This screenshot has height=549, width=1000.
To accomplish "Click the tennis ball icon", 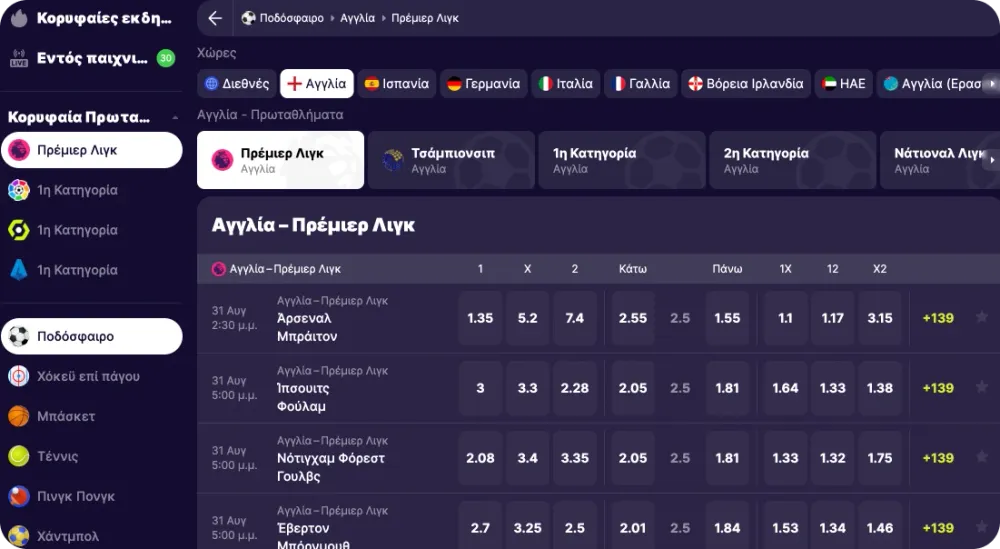I will (19, 456).
